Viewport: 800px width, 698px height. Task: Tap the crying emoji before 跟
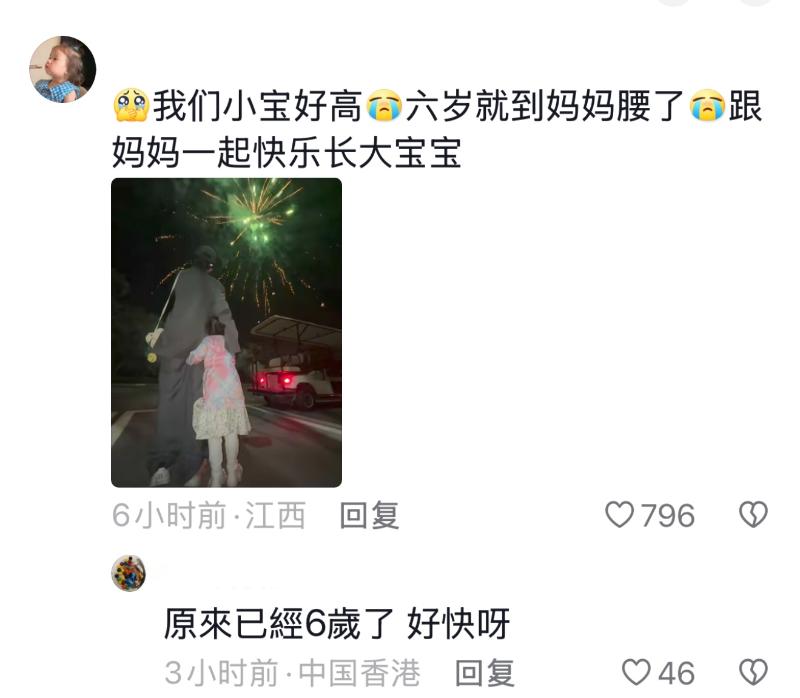707,106
